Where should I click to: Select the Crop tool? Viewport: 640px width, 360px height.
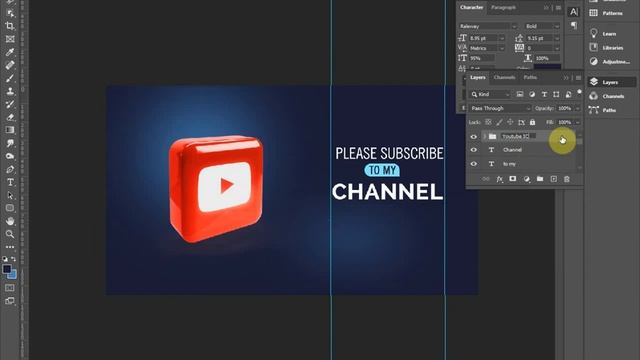click(10, 26)
